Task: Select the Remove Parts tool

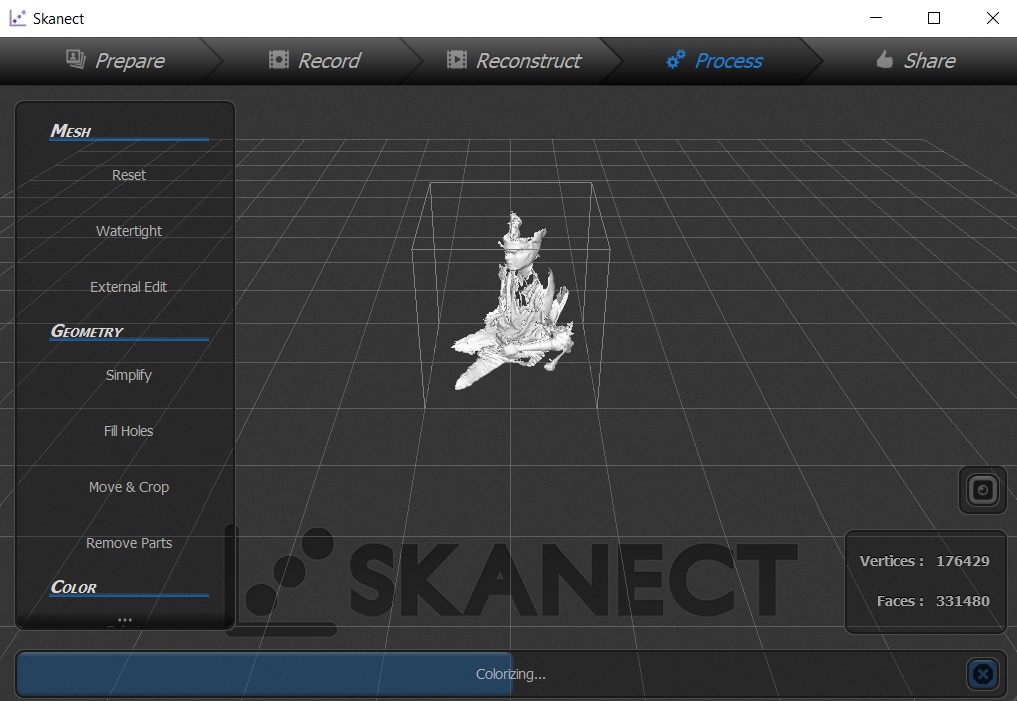Action: [128, 543]
